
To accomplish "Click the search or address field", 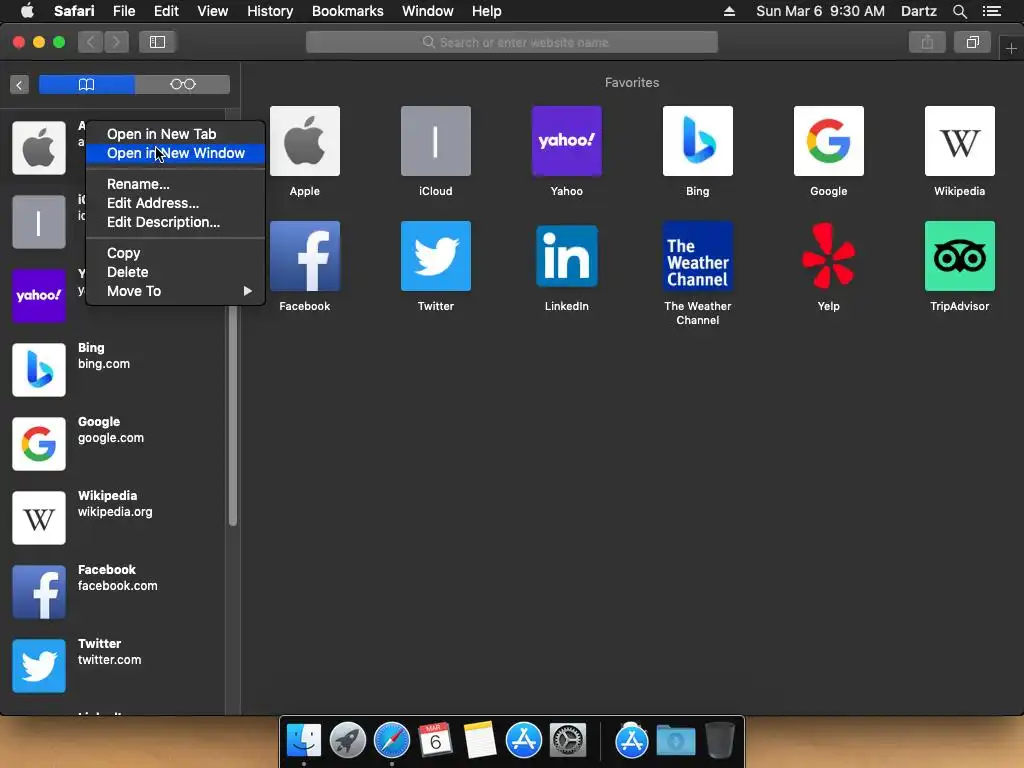I will point(511,42).
